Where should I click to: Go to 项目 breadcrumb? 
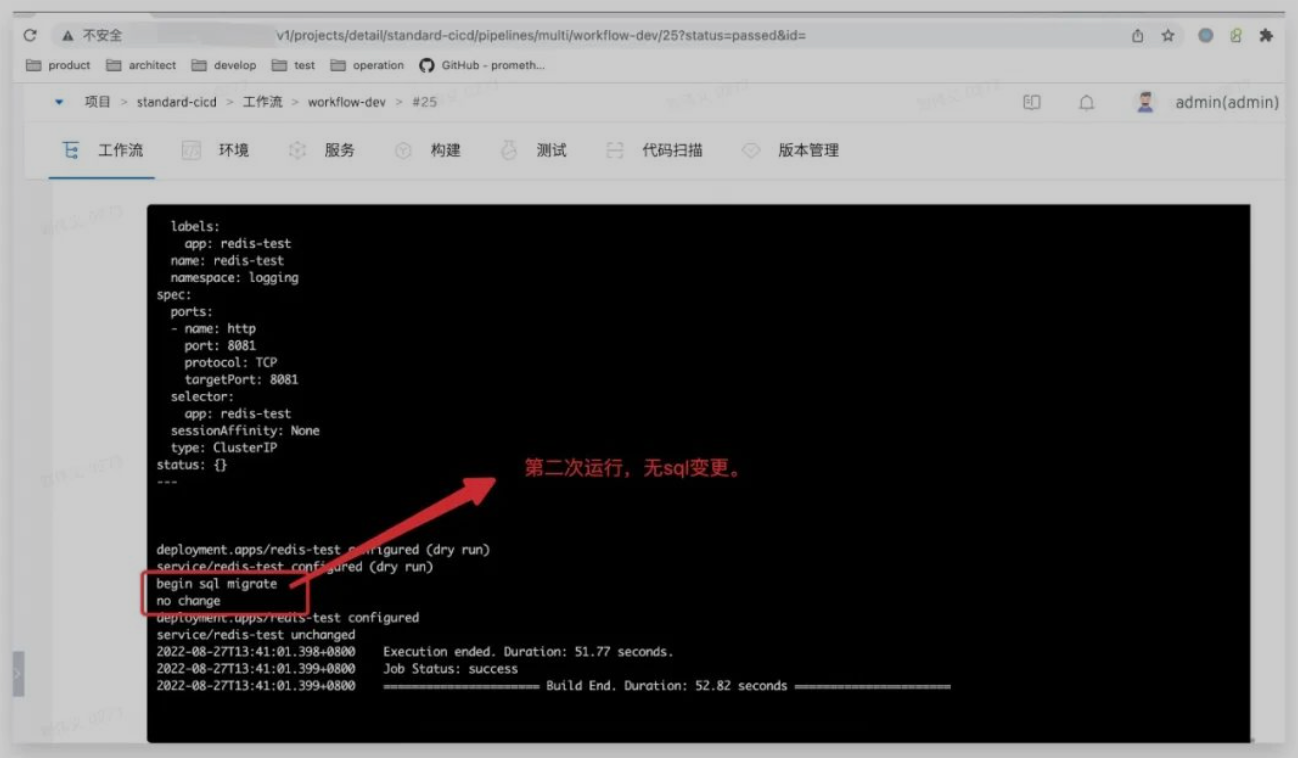coord(98,102)
